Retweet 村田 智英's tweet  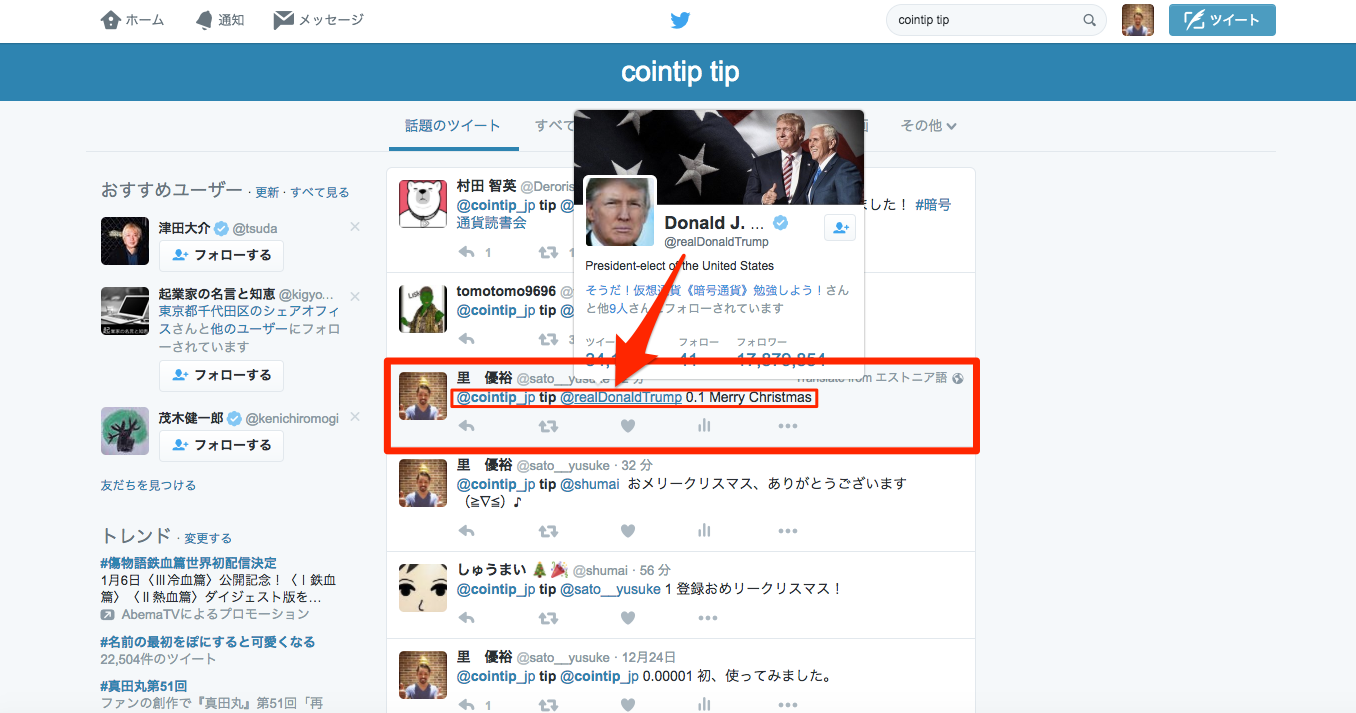click(x=548, y=252)
